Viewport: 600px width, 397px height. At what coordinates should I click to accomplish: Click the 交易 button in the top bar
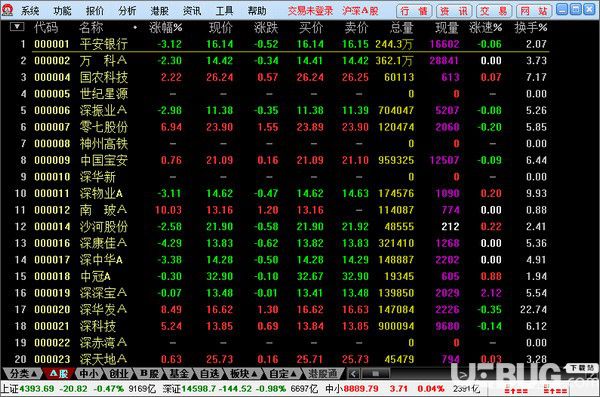494,11
